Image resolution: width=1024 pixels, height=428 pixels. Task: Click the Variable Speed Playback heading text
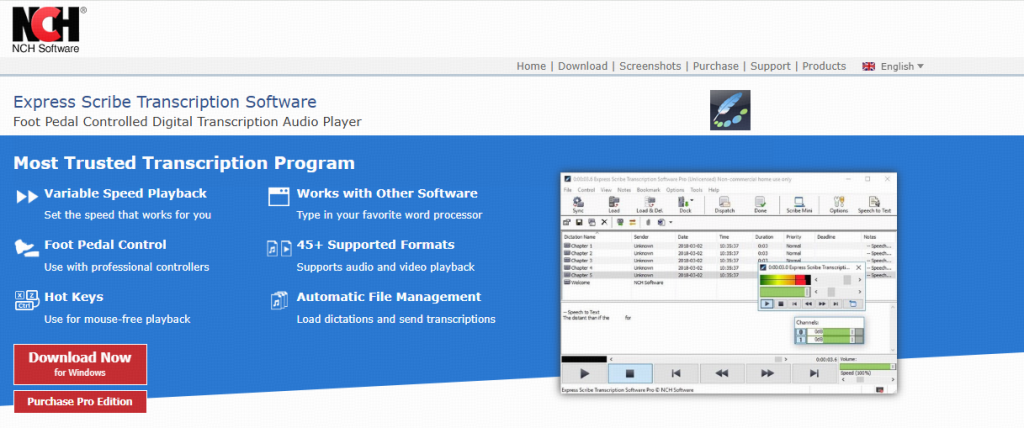pos(125,193)
